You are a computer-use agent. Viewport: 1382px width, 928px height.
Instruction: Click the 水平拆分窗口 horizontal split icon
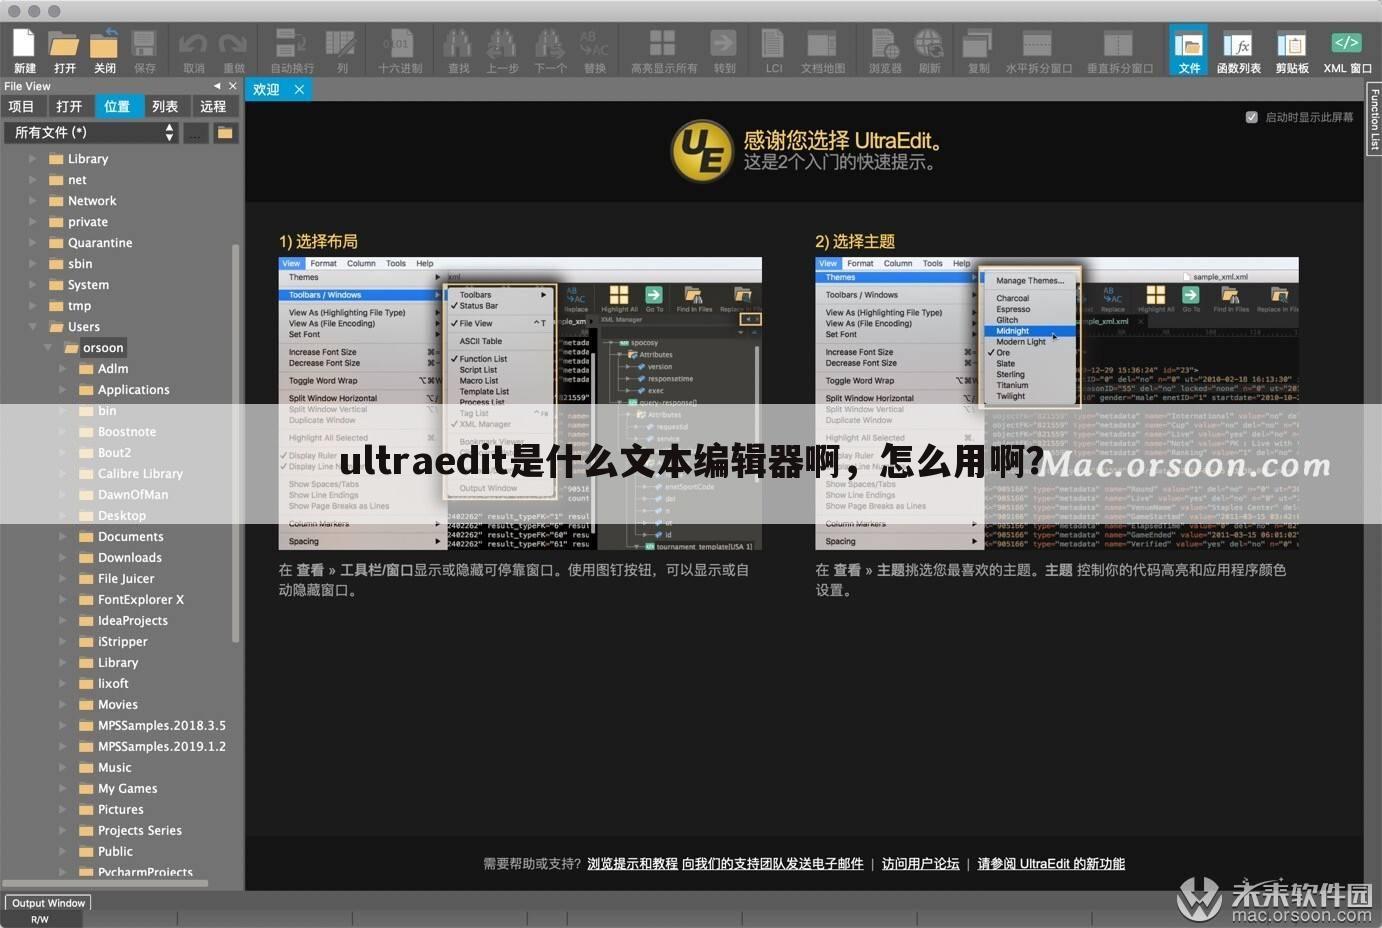[1038, 50]
